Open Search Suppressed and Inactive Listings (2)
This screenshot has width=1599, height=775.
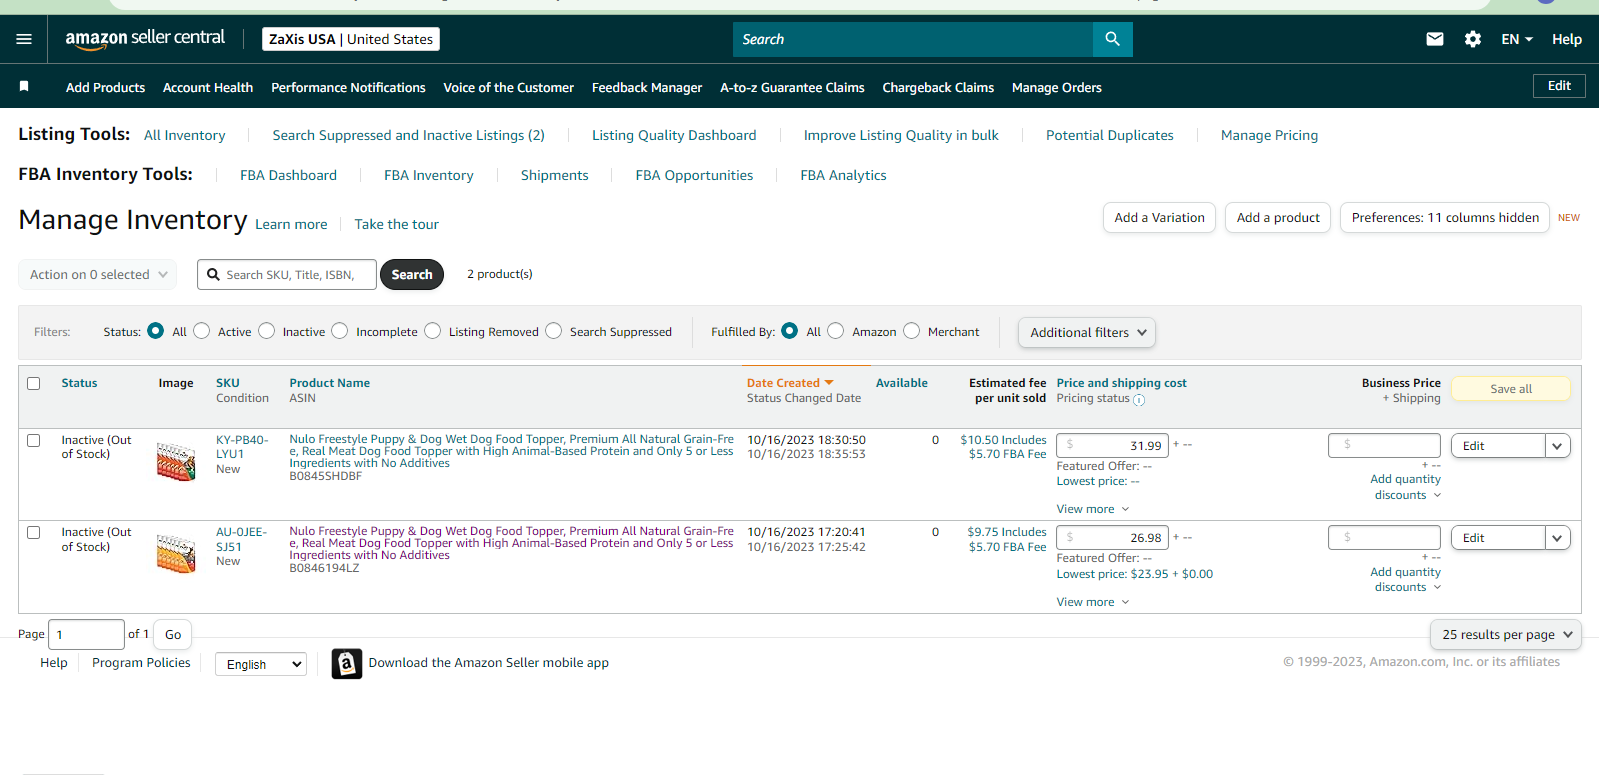[x=408, y=135]
